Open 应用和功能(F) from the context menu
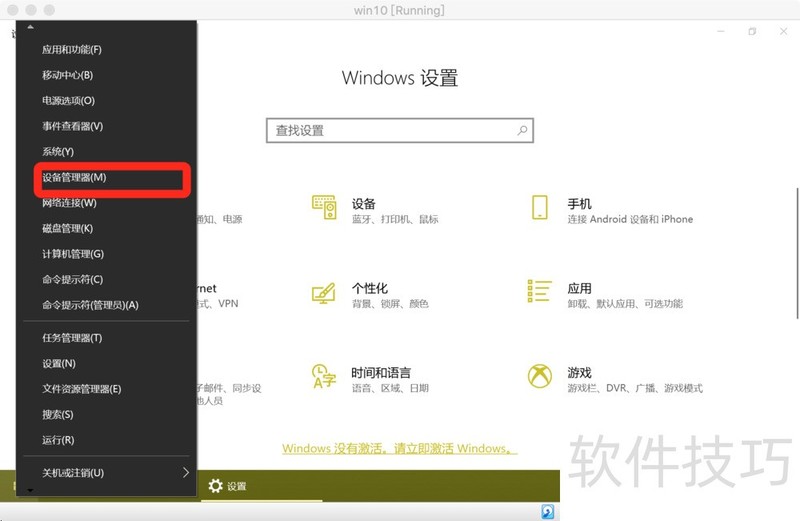 click(106, 49)
